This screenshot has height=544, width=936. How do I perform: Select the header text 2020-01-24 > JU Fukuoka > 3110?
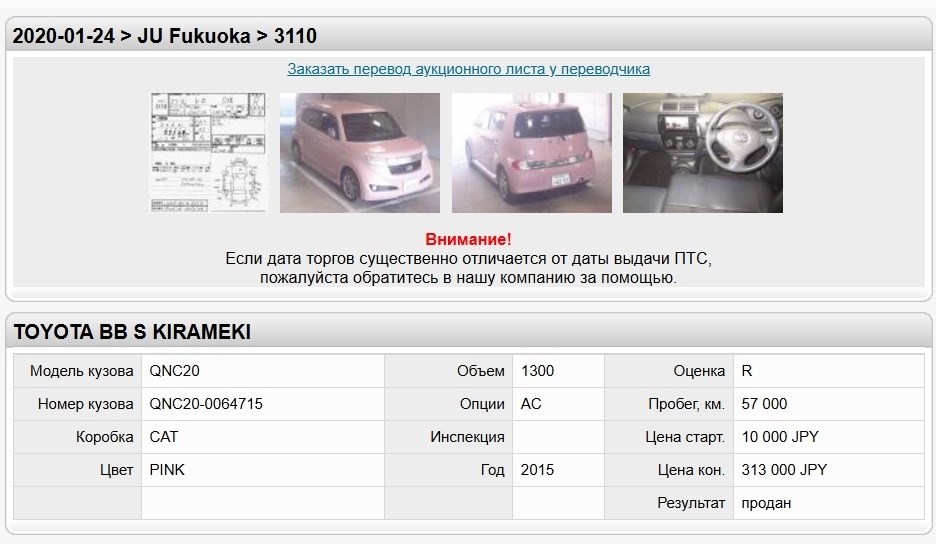[x=165, y=36]
